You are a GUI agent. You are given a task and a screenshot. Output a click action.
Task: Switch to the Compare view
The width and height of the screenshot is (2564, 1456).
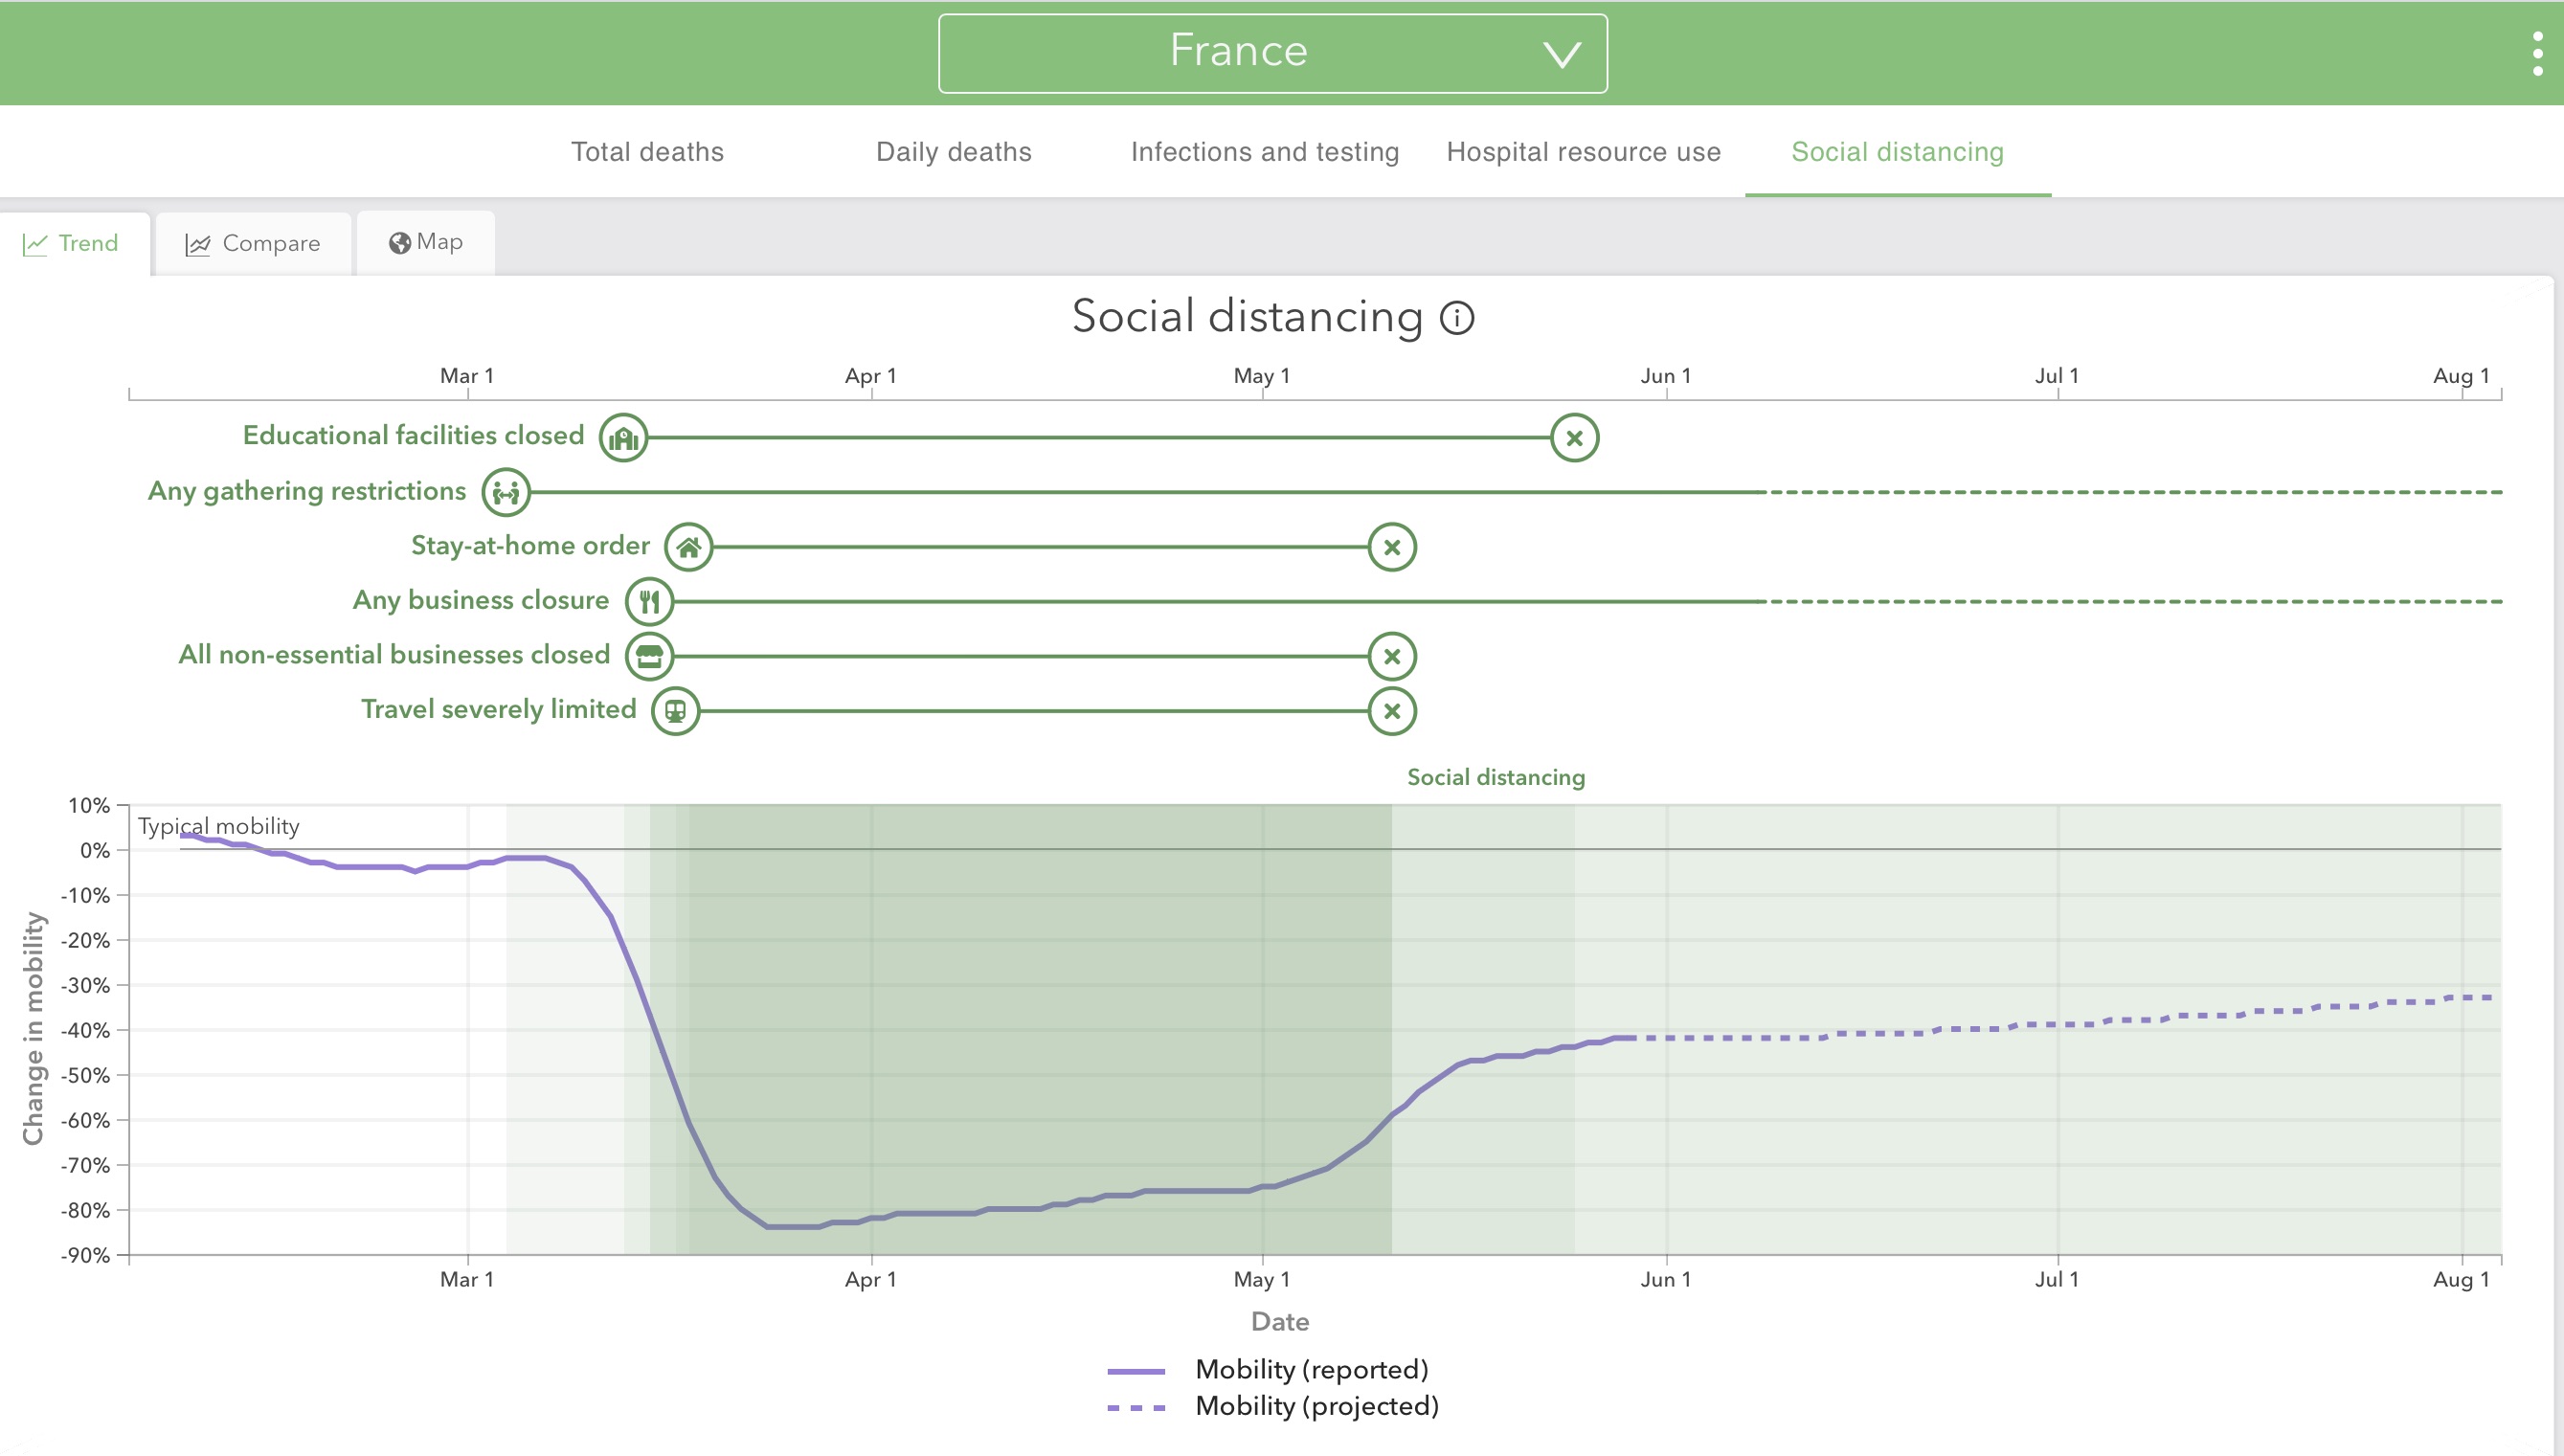click(253, 244)
